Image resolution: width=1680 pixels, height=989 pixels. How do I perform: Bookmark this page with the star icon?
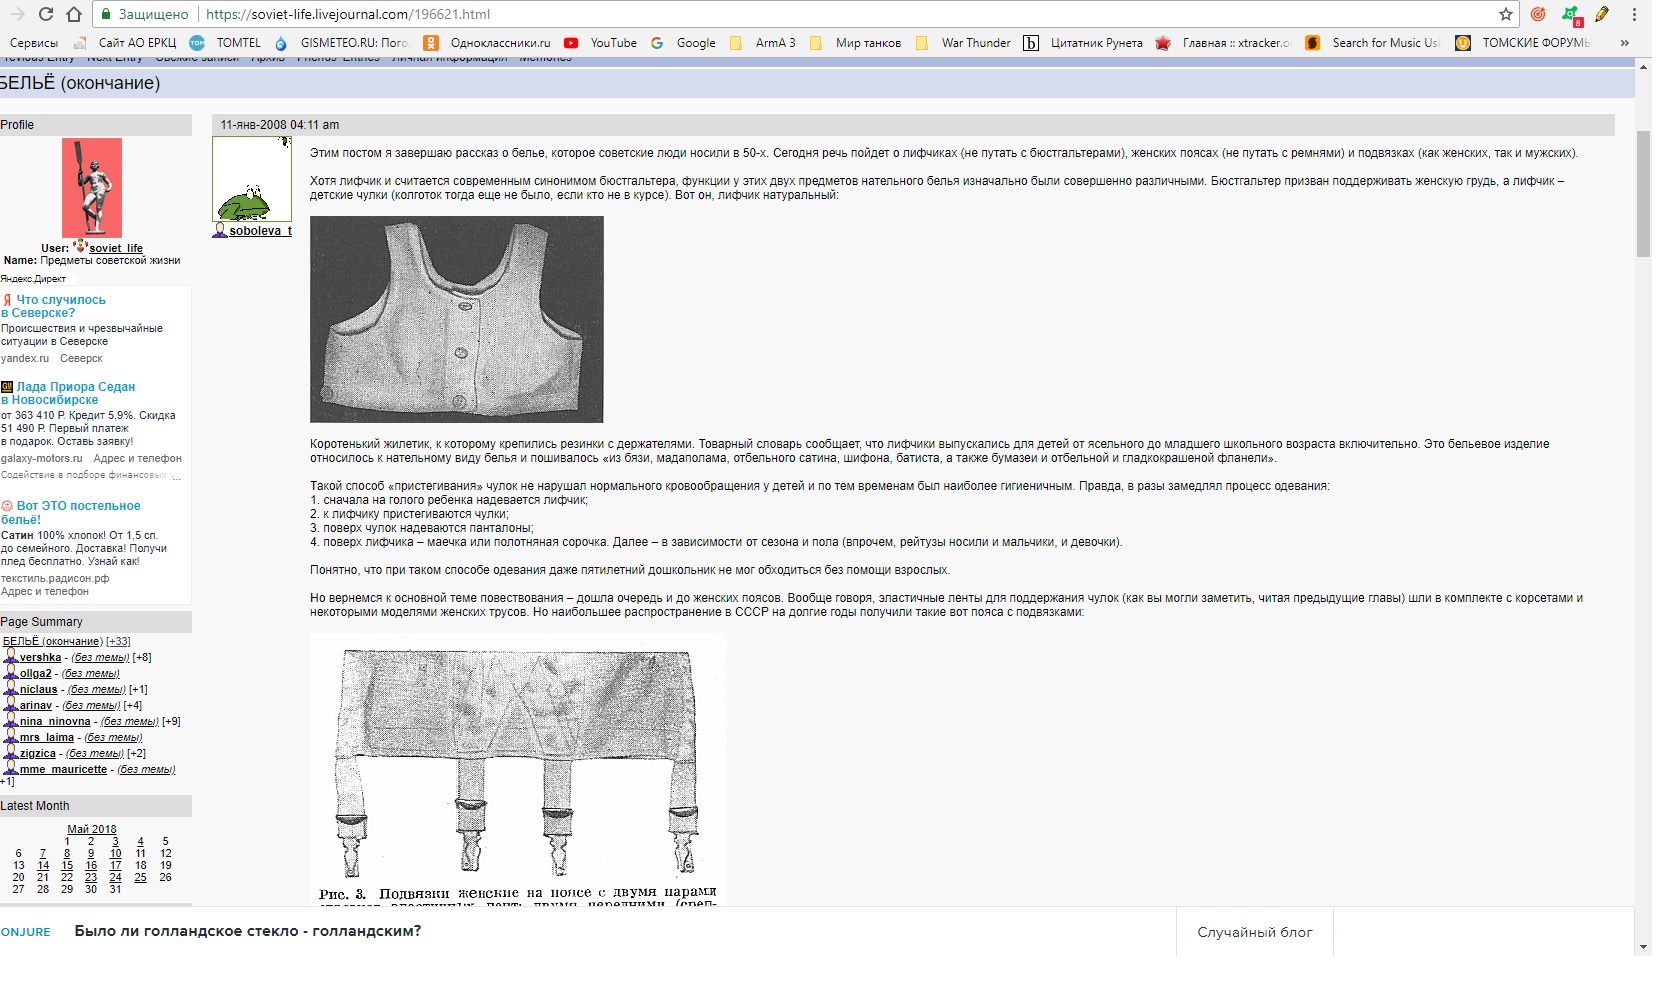click(x=1505, y=14)
